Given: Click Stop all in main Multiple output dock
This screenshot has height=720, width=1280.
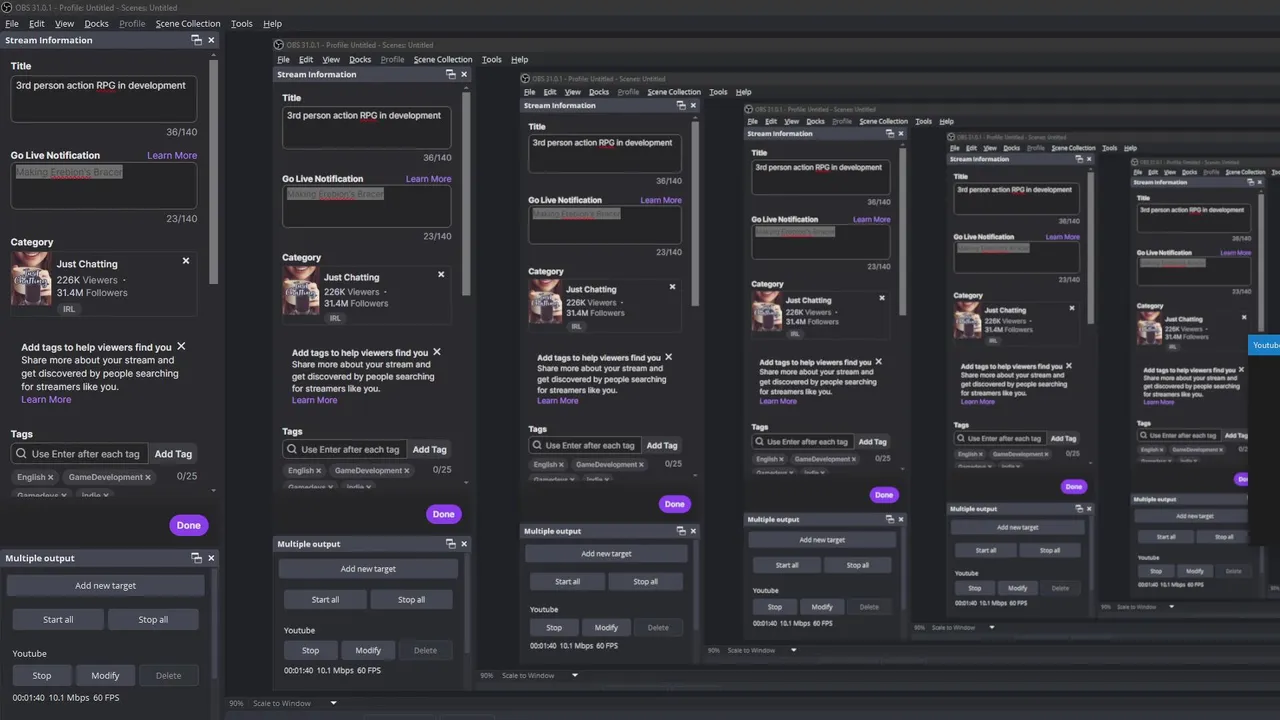Looking at the screenshot, I should [153, 619].
